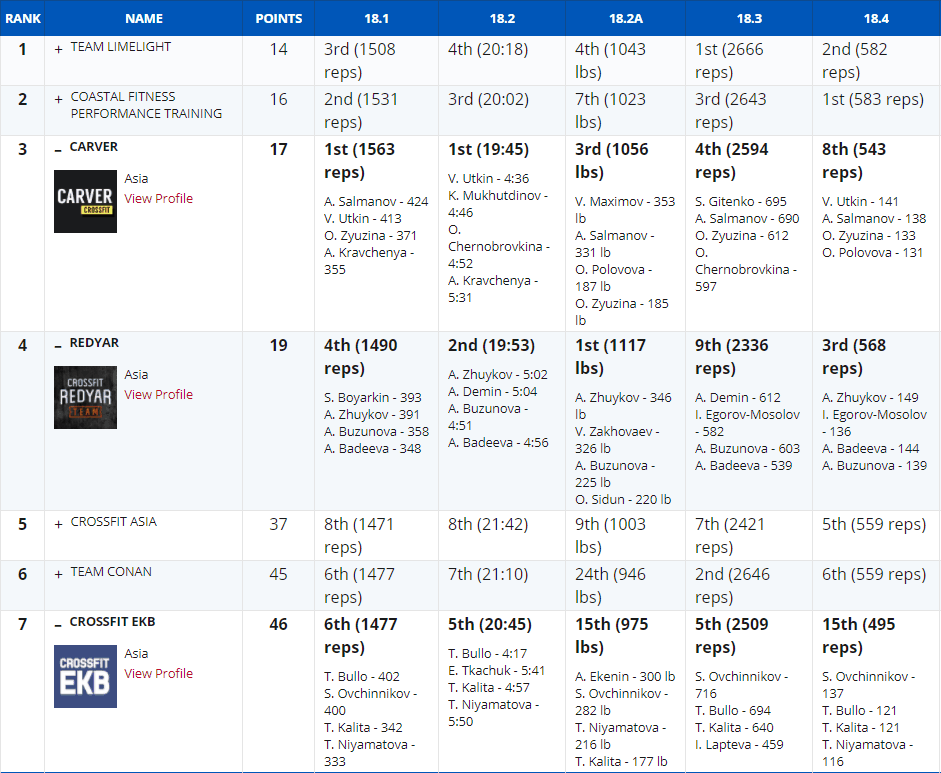Viewport: 941px width, 773px height.
Task: Open View Profile link for CARVER
Action: click(x=158, y=199)
